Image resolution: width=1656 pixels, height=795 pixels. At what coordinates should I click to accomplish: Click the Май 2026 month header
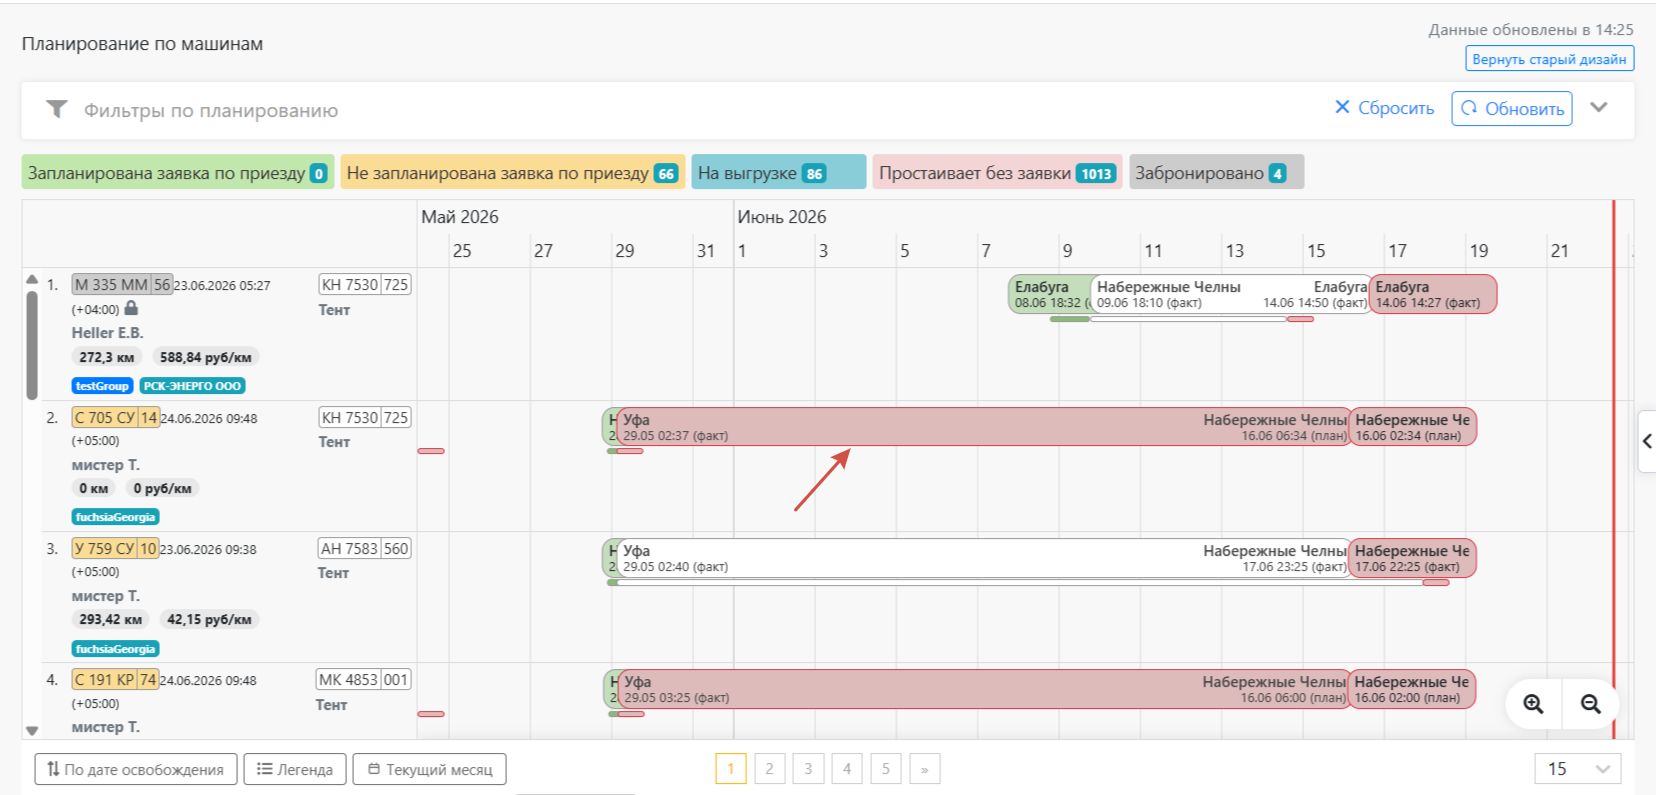coord(460,217)
